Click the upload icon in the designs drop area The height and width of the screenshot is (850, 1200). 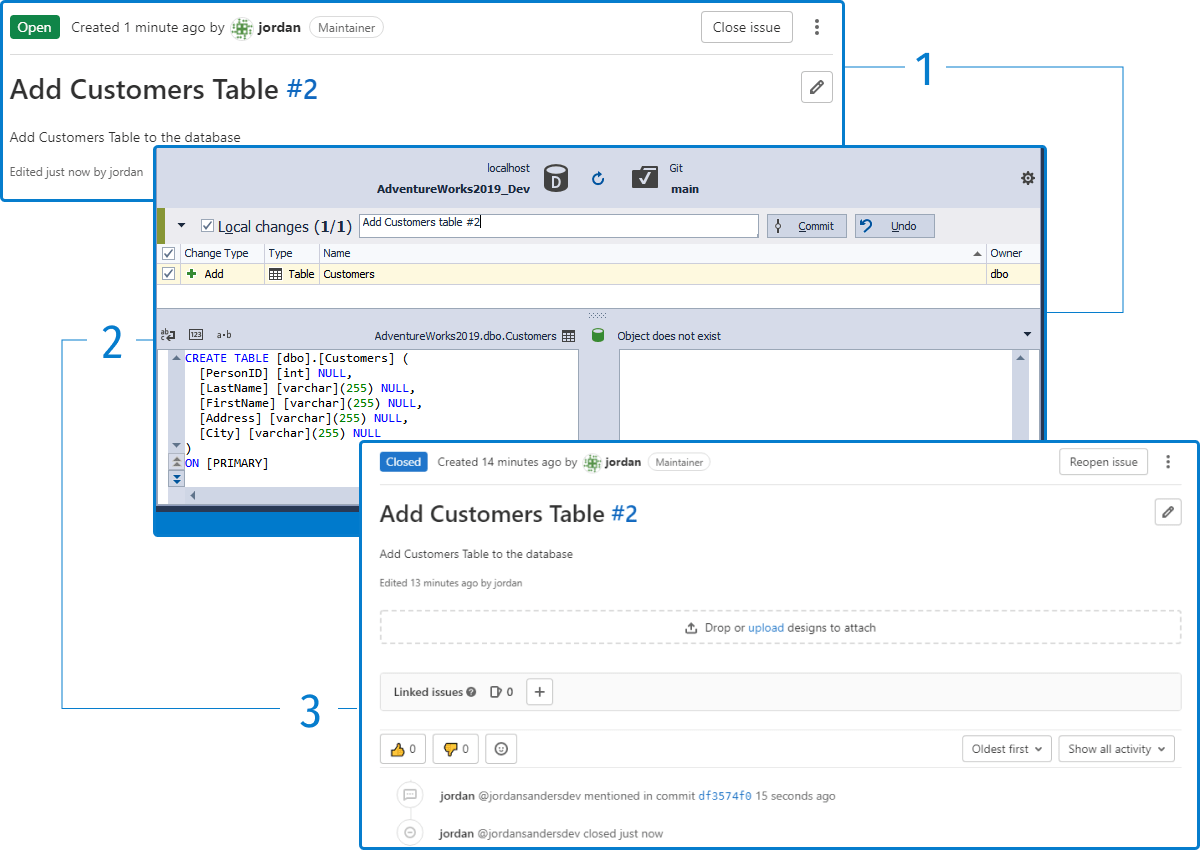point(690,628)
